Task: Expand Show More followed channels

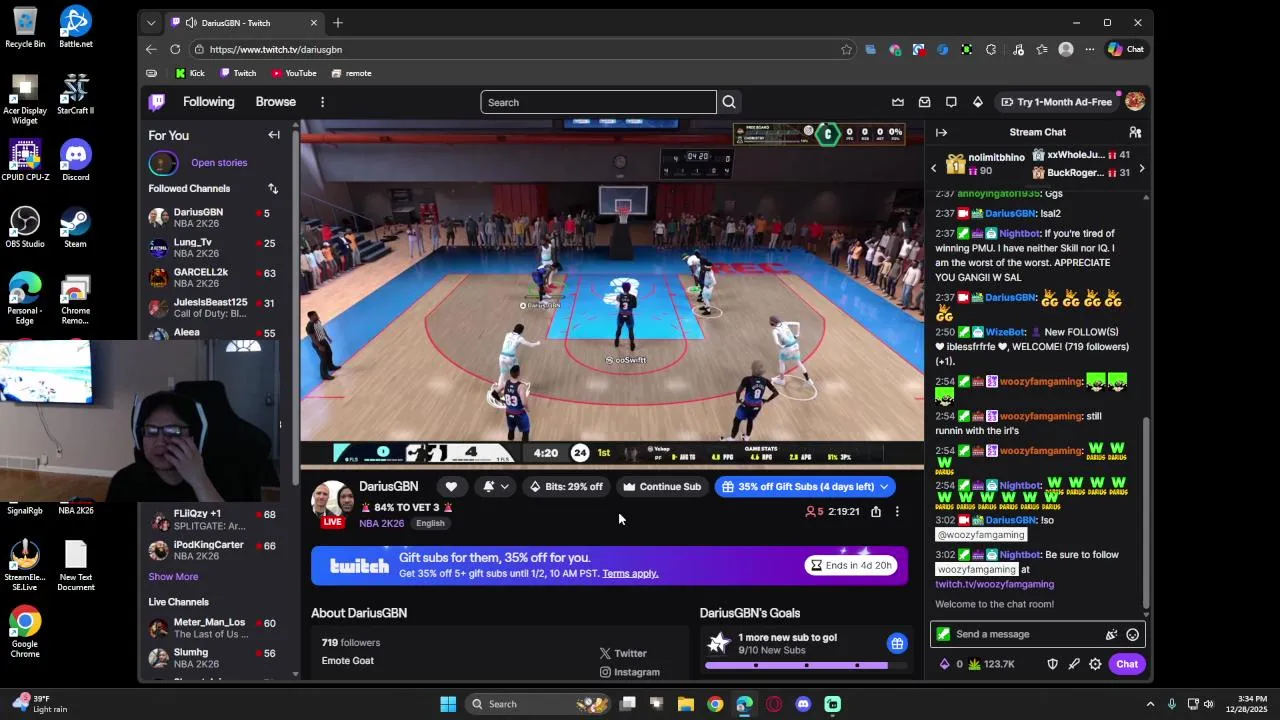Action: (x=173, y=576)
